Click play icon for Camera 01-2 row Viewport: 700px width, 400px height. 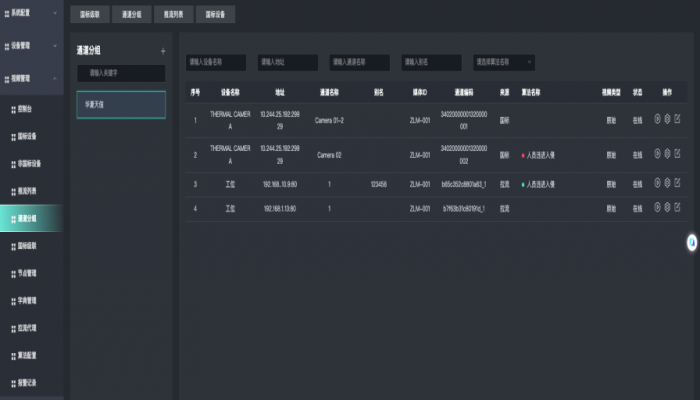click(657, 119)
